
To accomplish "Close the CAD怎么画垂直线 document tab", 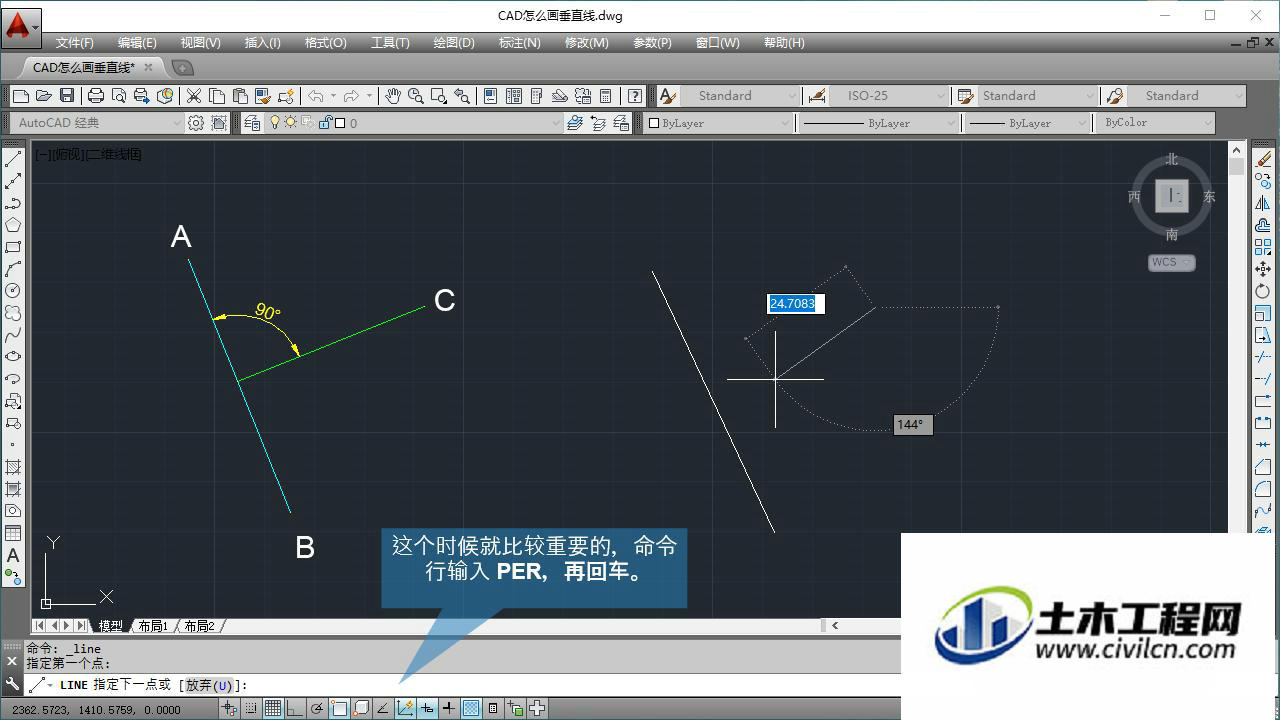I will (x=149, y=67).
